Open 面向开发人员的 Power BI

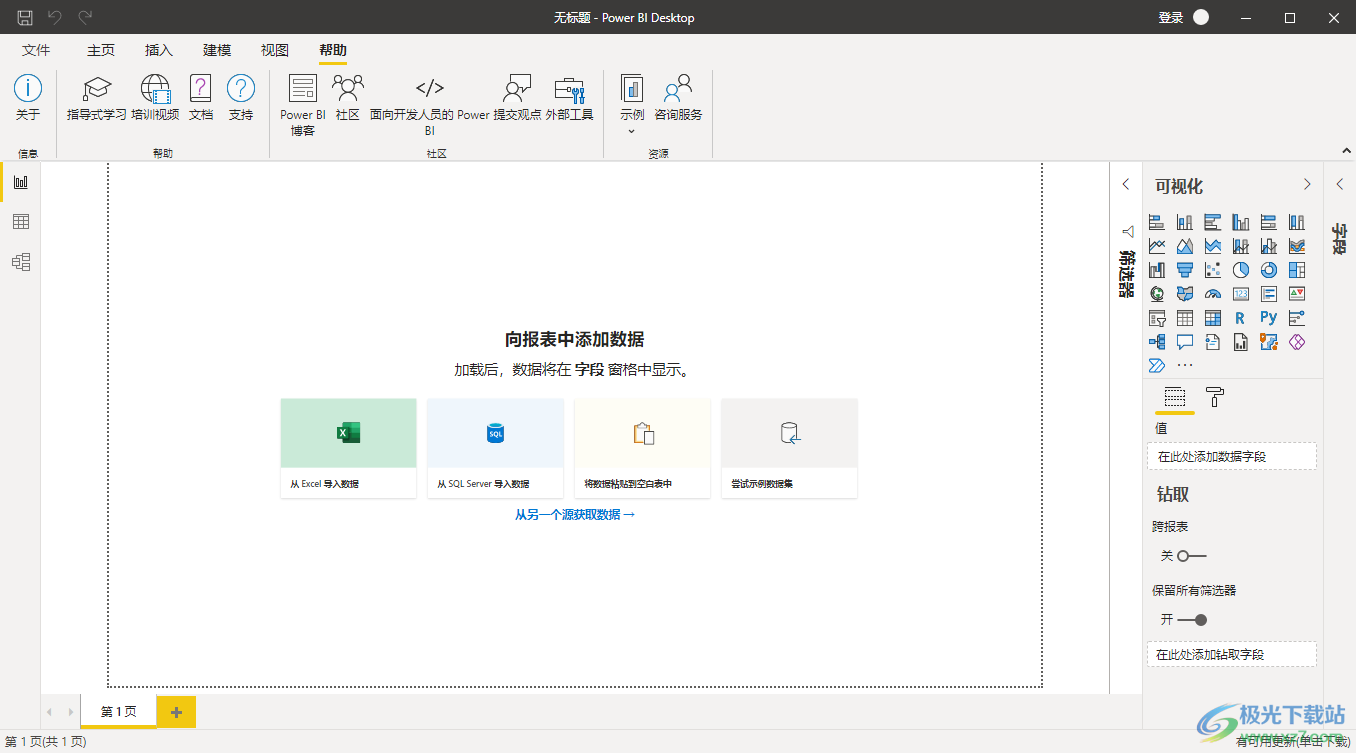pos(430,105)
